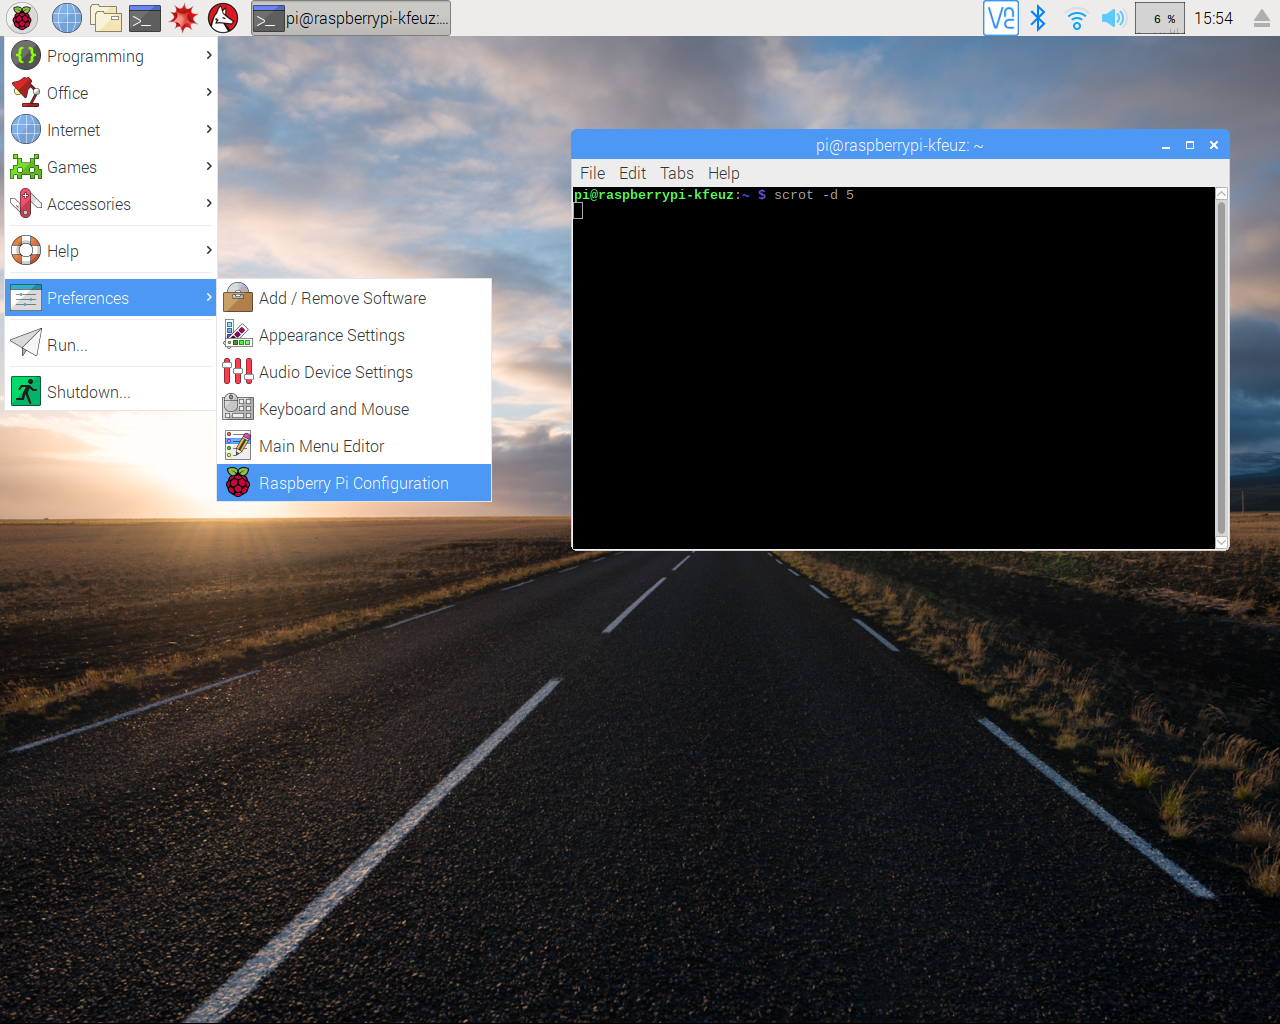Viewport: 1280px width, 1024px height.
Task: Click the Raspberry Pi Configuration raspberry icon
Action: click(x=238, y=483)
